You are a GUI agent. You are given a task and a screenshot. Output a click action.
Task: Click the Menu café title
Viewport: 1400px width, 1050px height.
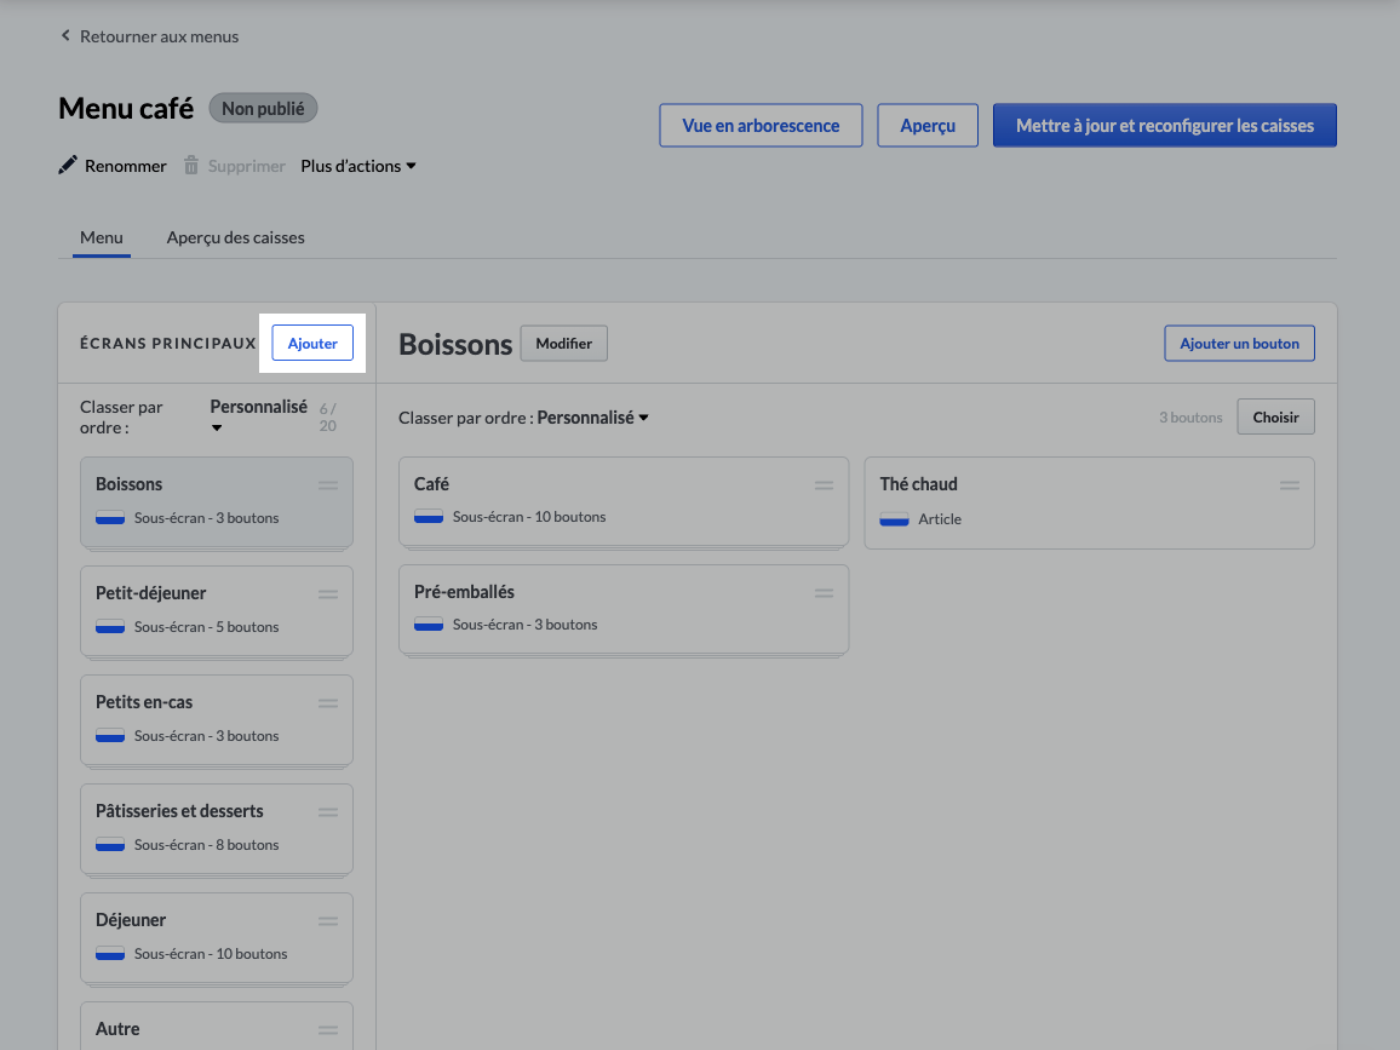coord(126,108)
